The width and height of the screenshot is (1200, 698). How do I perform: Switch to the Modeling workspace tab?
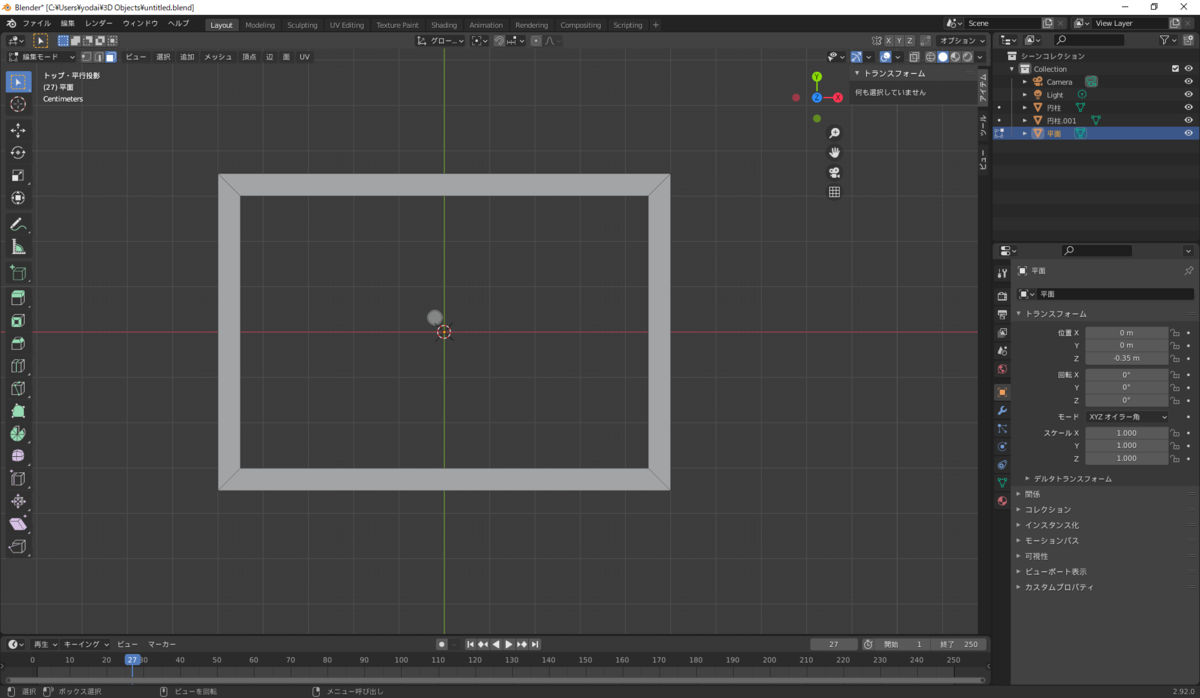pos(260,25)
